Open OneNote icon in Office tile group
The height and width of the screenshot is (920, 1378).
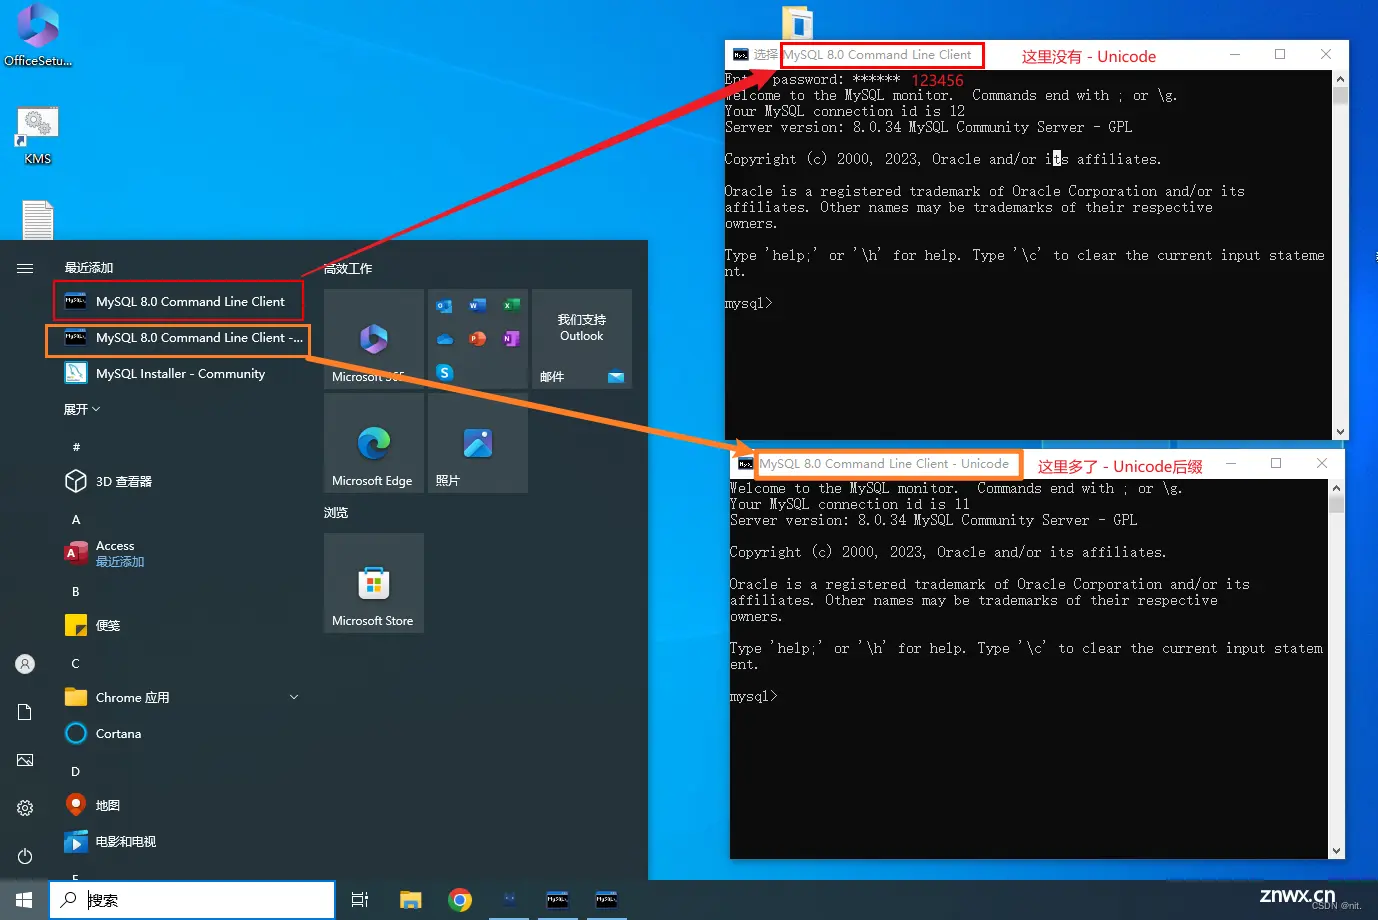click(x=511, y=339)
